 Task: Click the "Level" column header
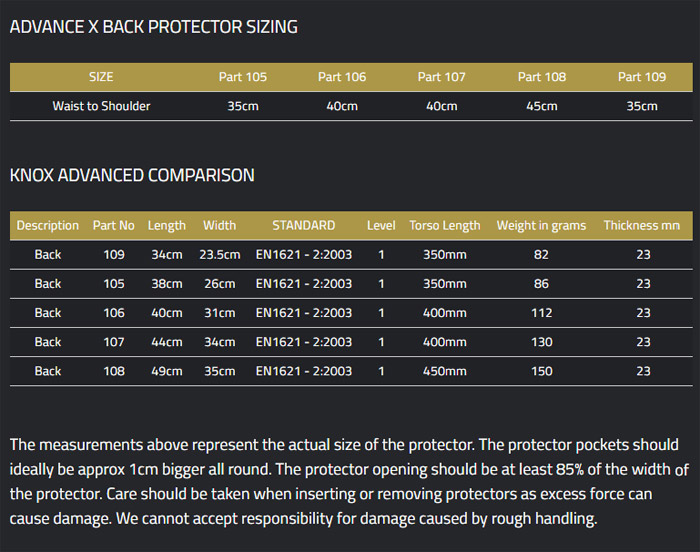(x=381, y=226)
